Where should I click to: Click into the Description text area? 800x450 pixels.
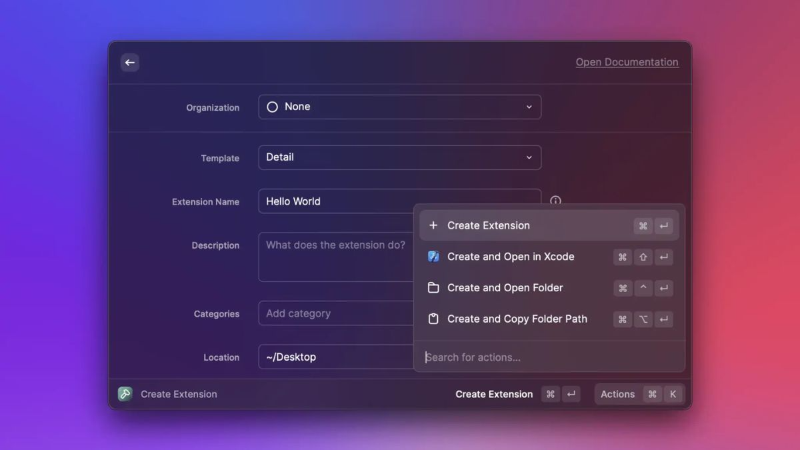point(337,257)
